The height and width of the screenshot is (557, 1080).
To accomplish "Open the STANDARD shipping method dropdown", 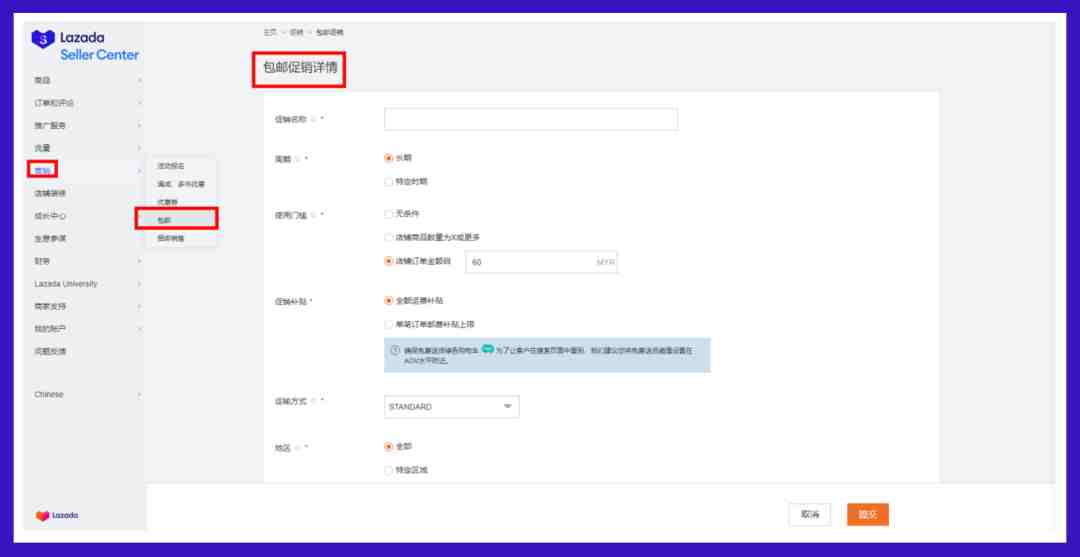I will 452,407.
